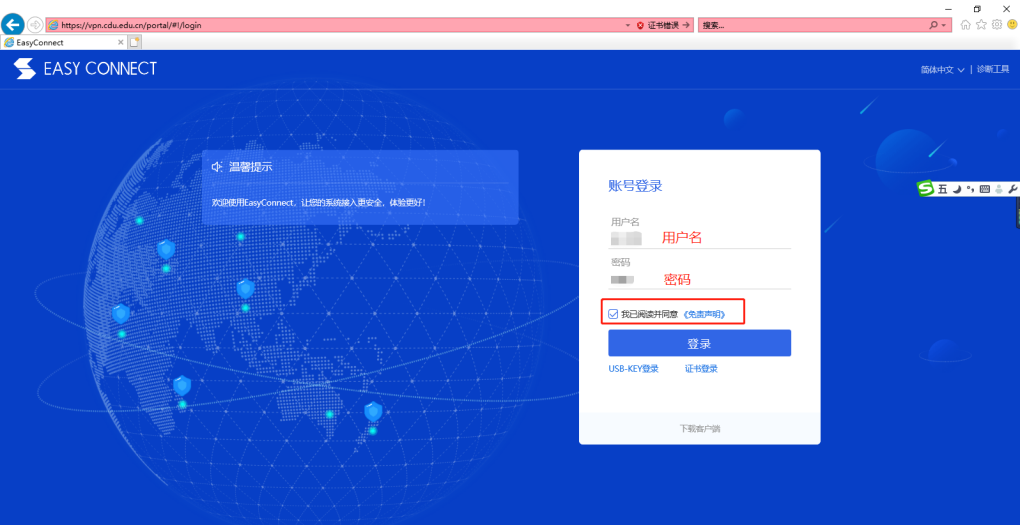Toggle the IME punctuation mode button
This screenshot has width=1020, height=525.
[x=971, y=189]
